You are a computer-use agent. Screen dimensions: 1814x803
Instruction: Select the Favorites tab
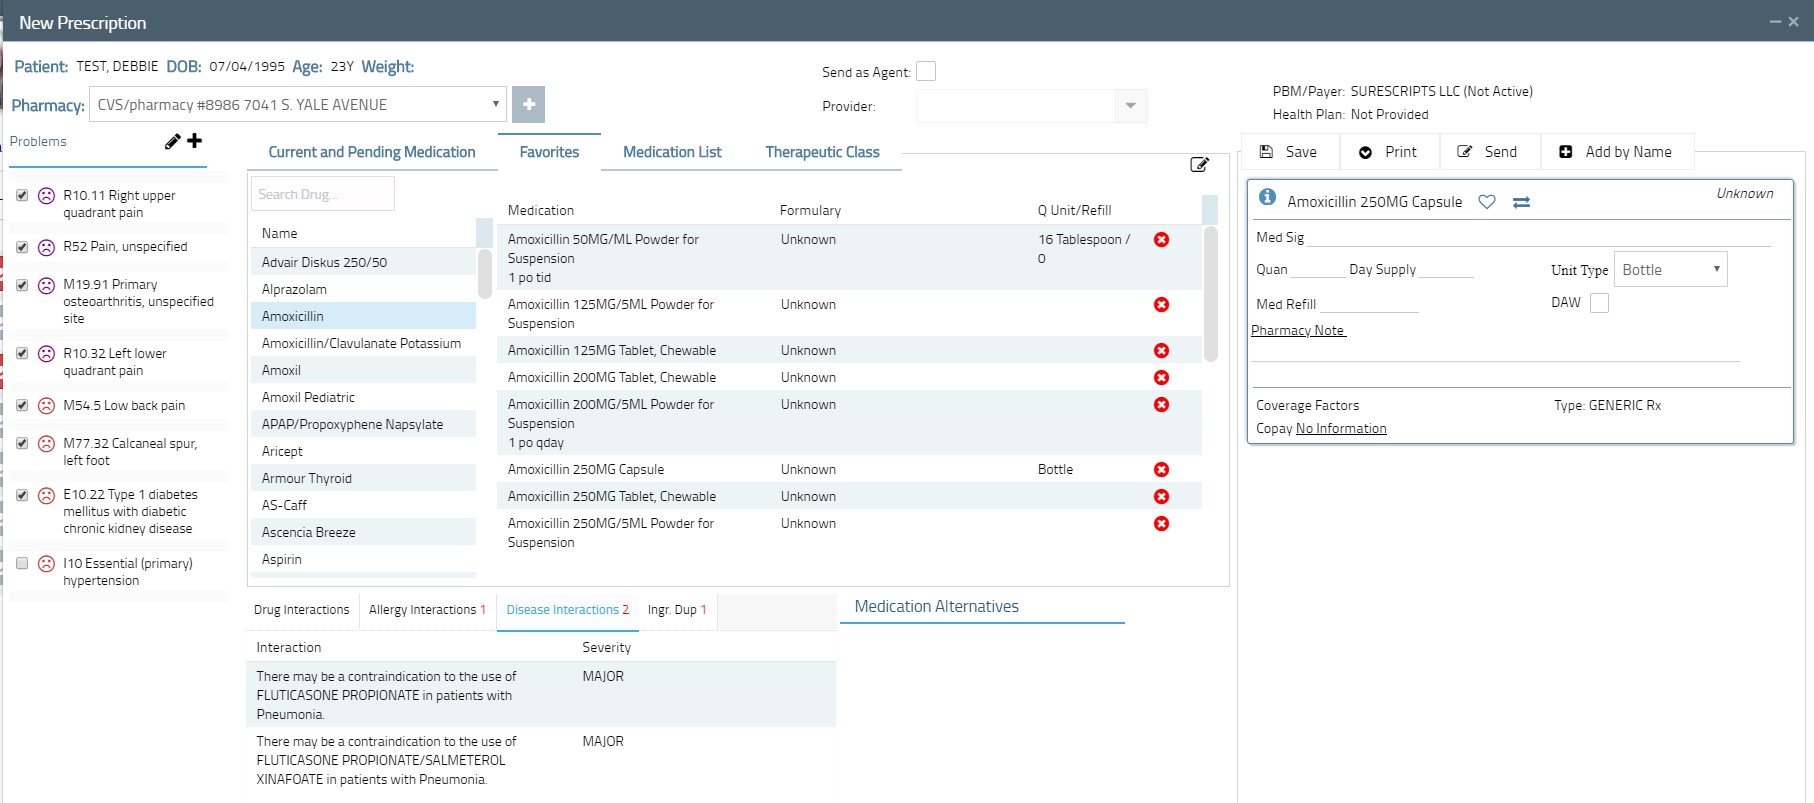coord(549,152)
